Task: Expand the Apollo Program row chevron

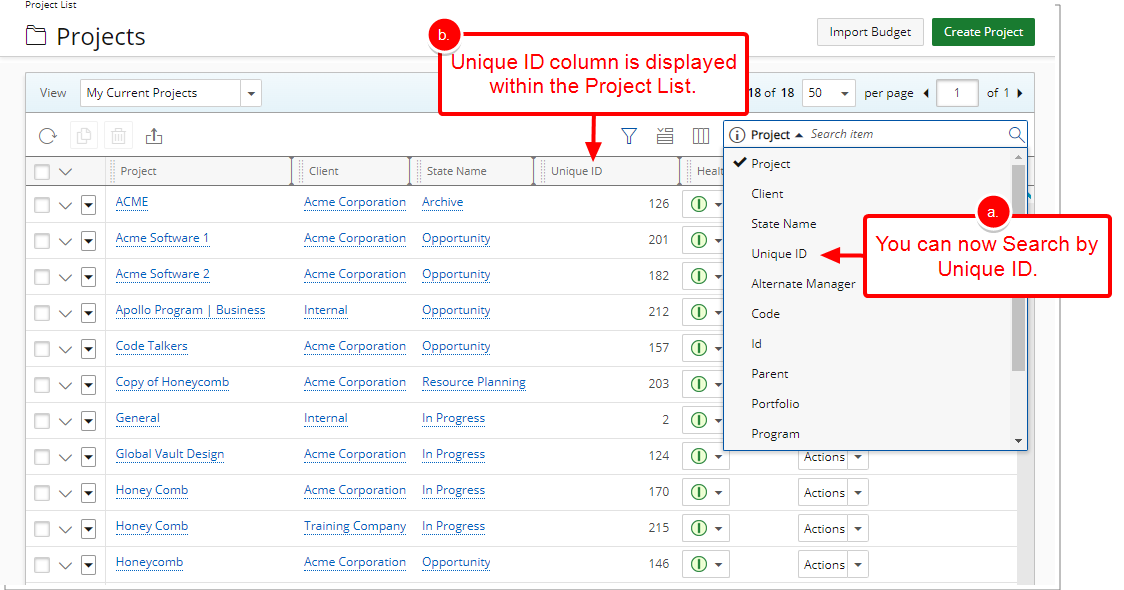Action: (x=65, y=313)
